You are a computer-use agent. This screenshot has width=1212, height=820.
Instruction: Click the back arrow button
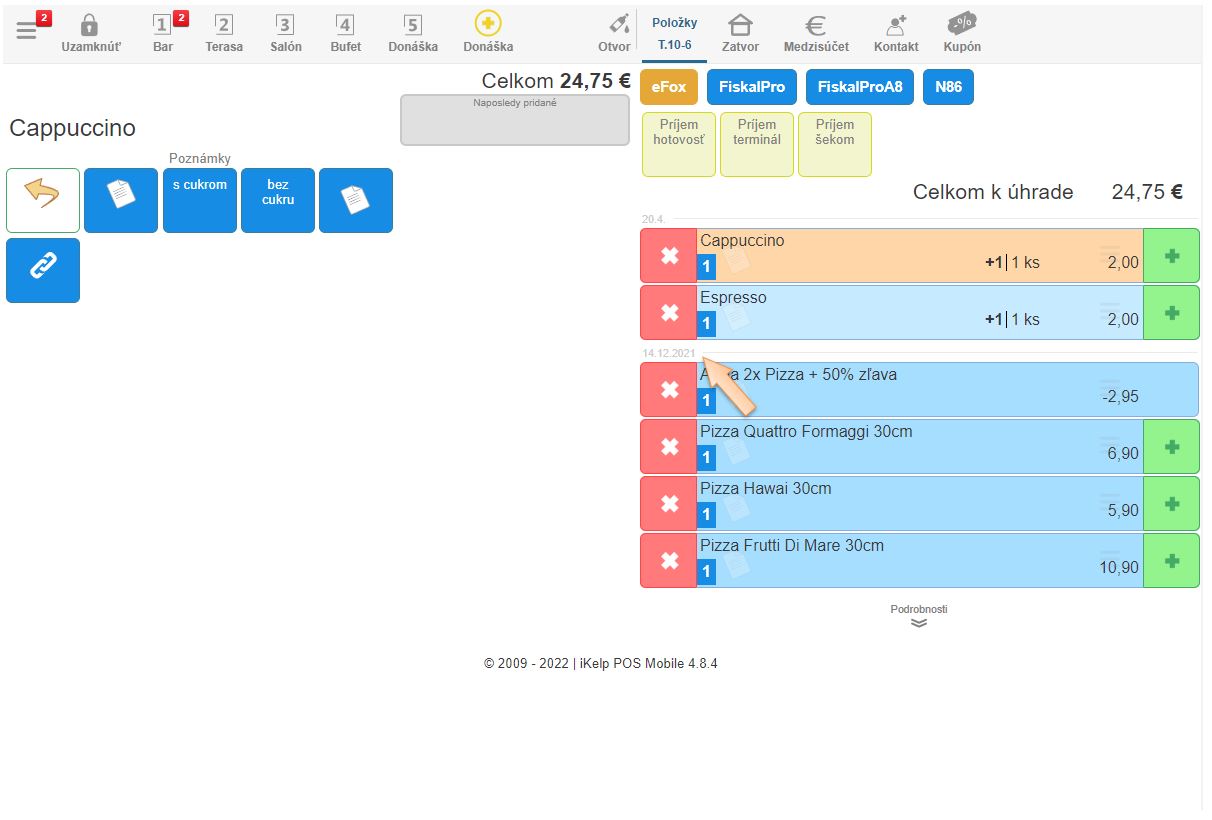click(43, 200)
